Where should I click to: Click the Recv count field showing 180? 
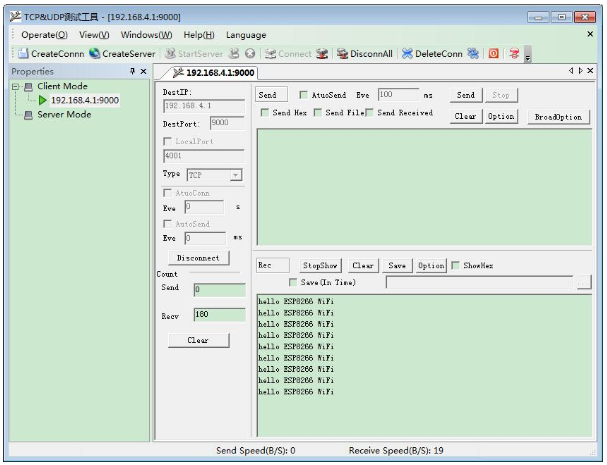(219, 314)
